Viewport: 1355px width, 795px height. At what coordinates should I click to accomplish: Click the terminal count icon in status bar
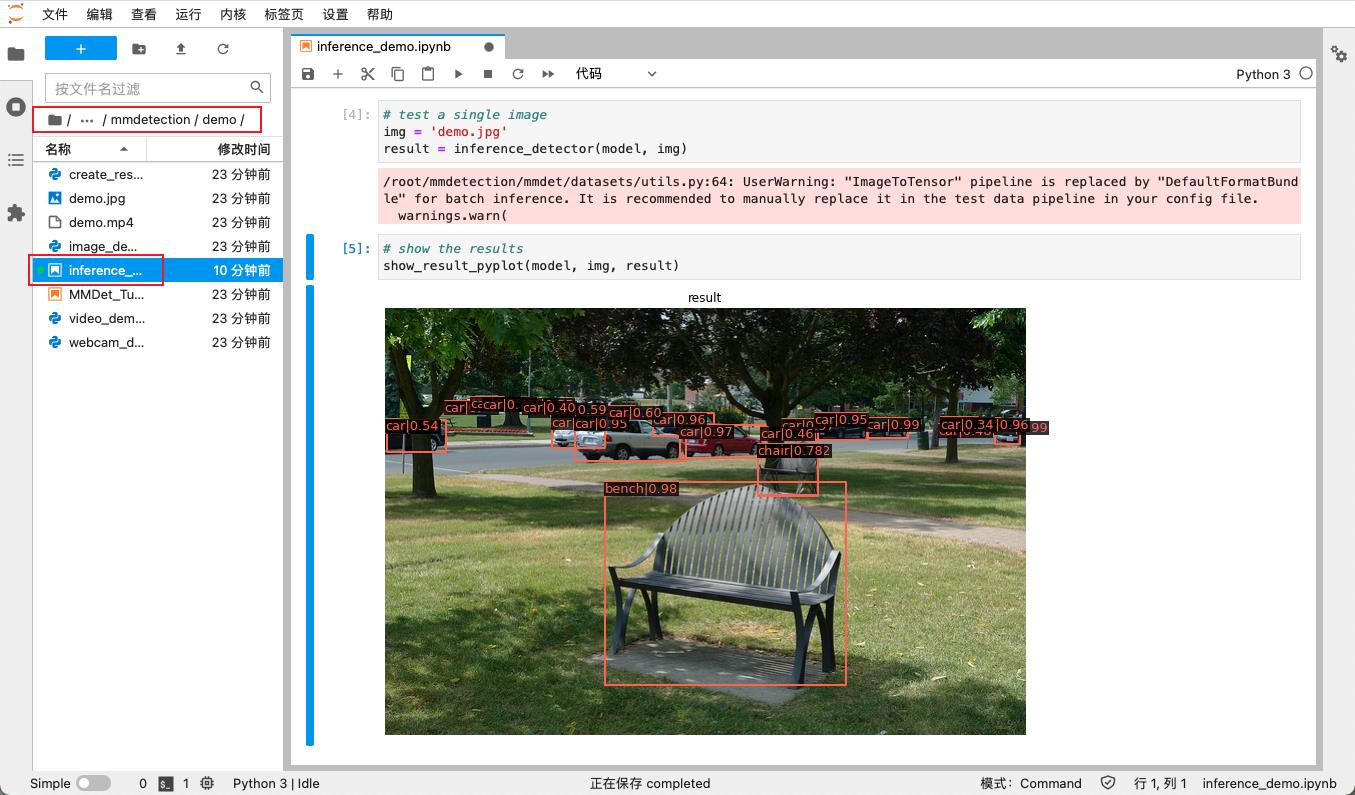(x=167, y=784)
